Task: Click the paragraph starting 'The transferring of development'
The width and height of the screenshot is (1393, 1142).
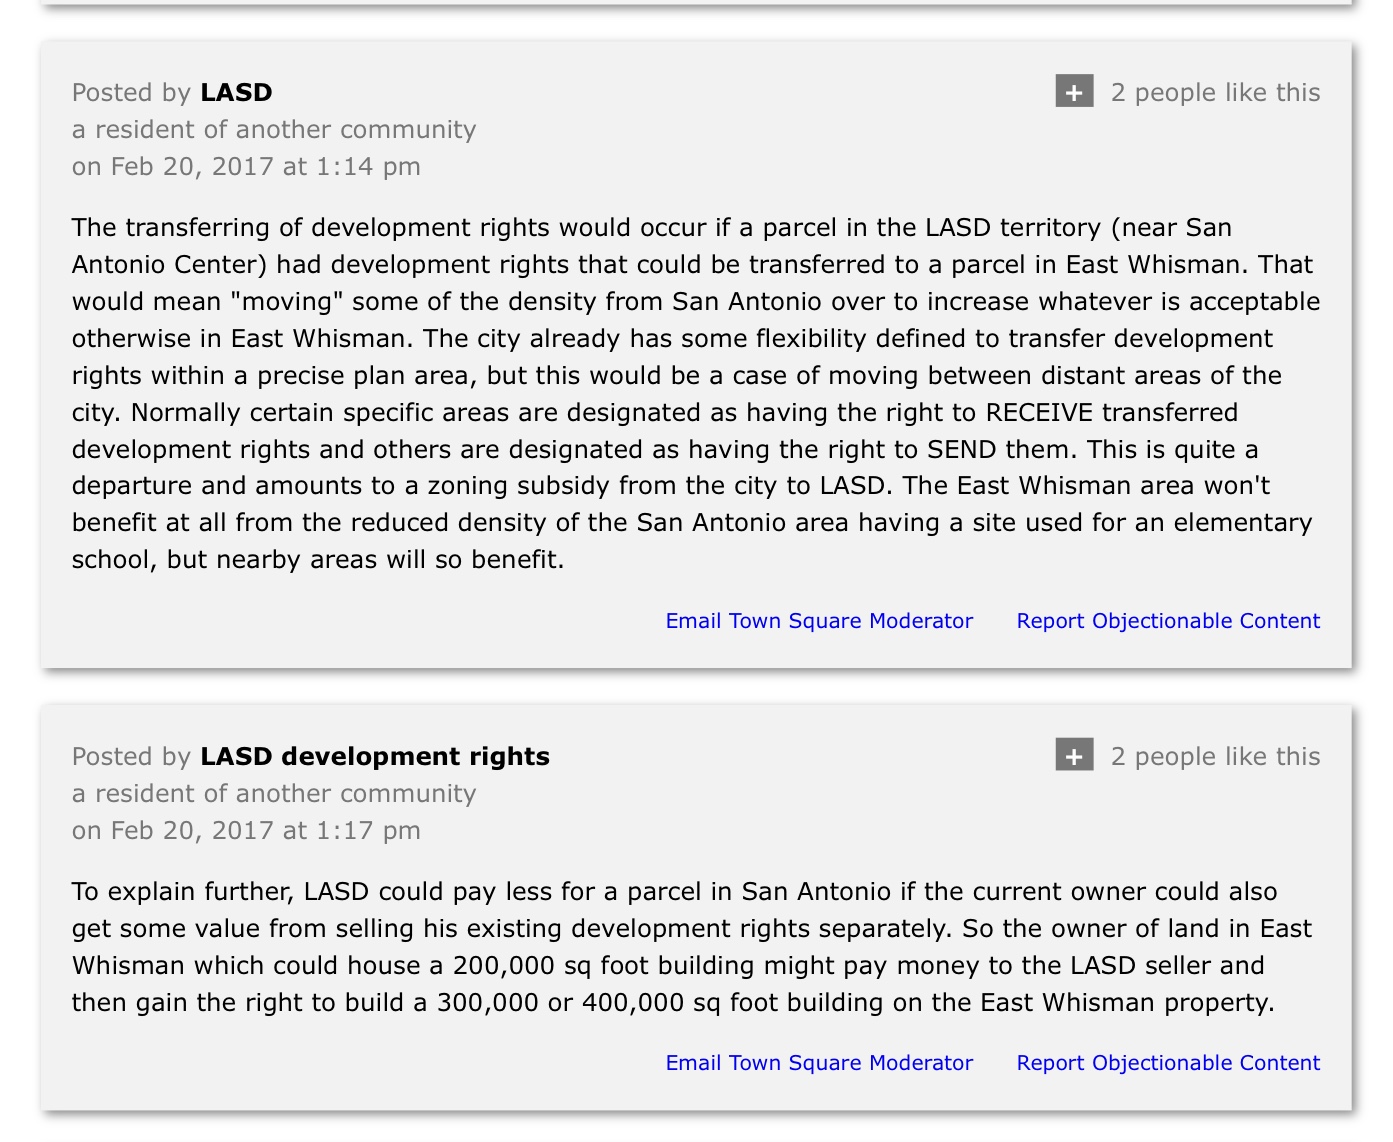Action: click(x=696, y=393)
